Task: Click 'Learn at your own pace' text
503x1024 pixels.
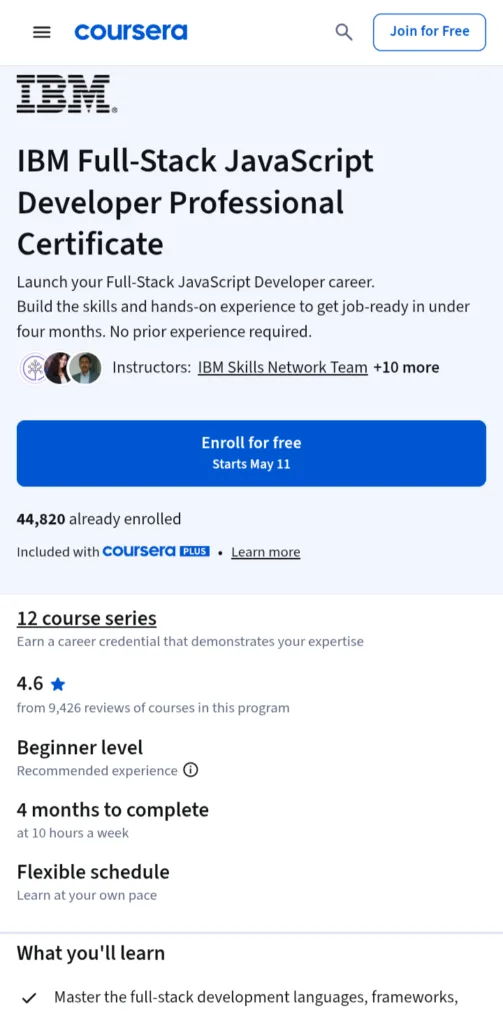Action: point(87,895)
